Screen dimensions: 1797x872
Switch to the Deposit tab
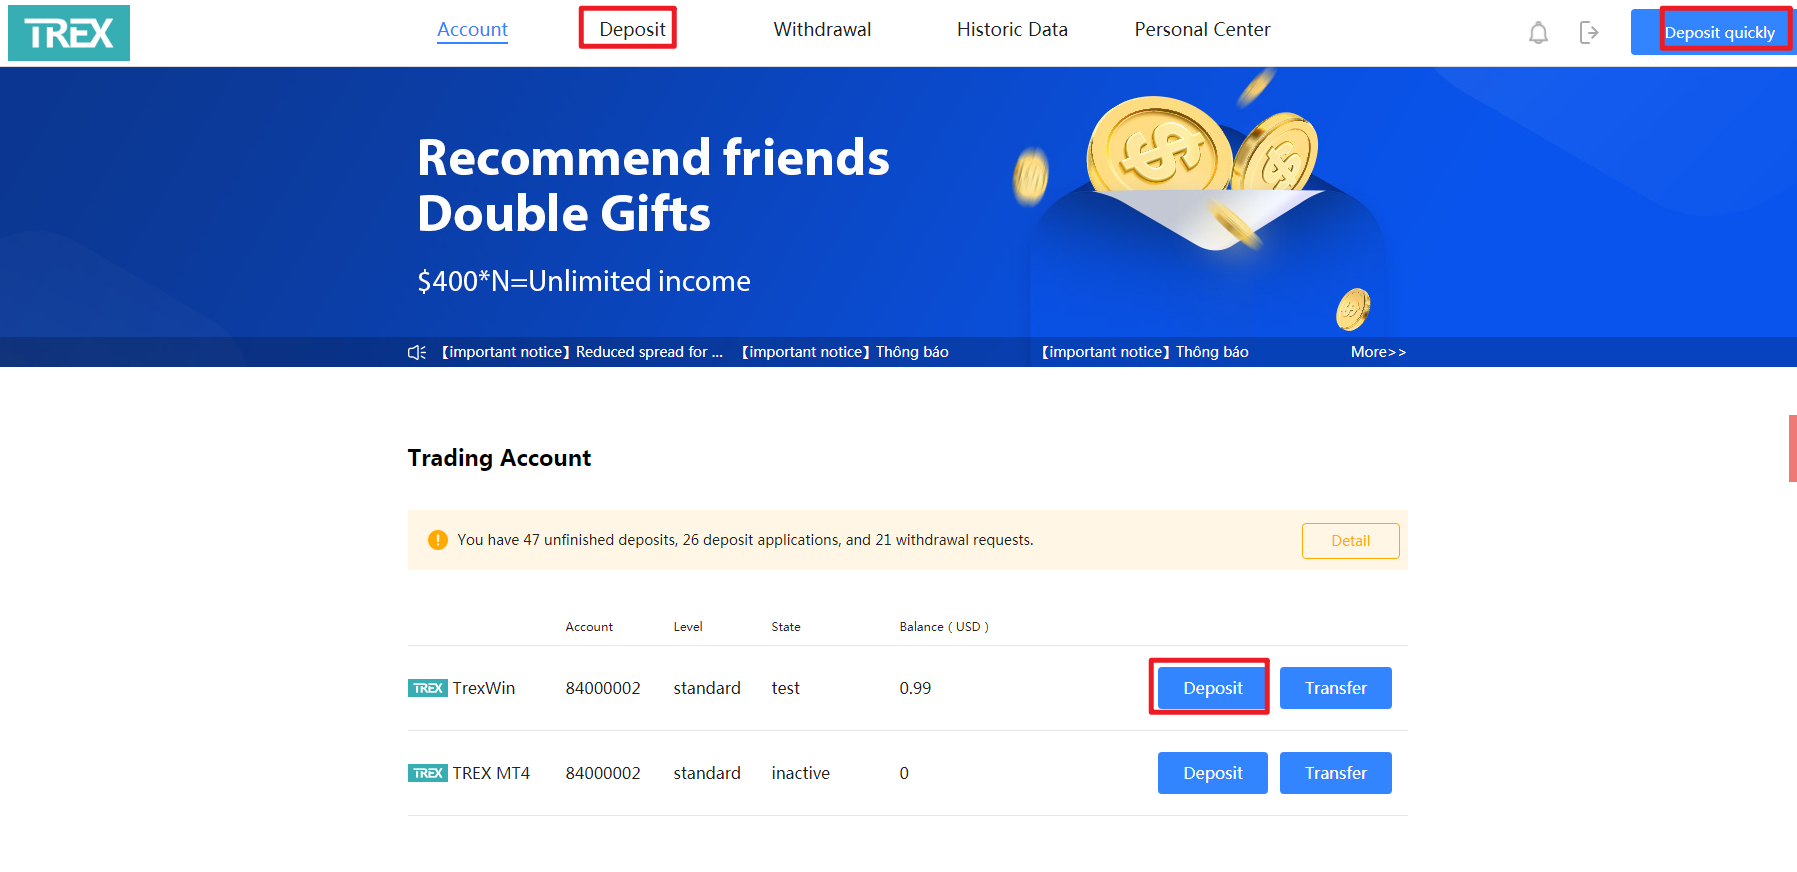(632, 30)
